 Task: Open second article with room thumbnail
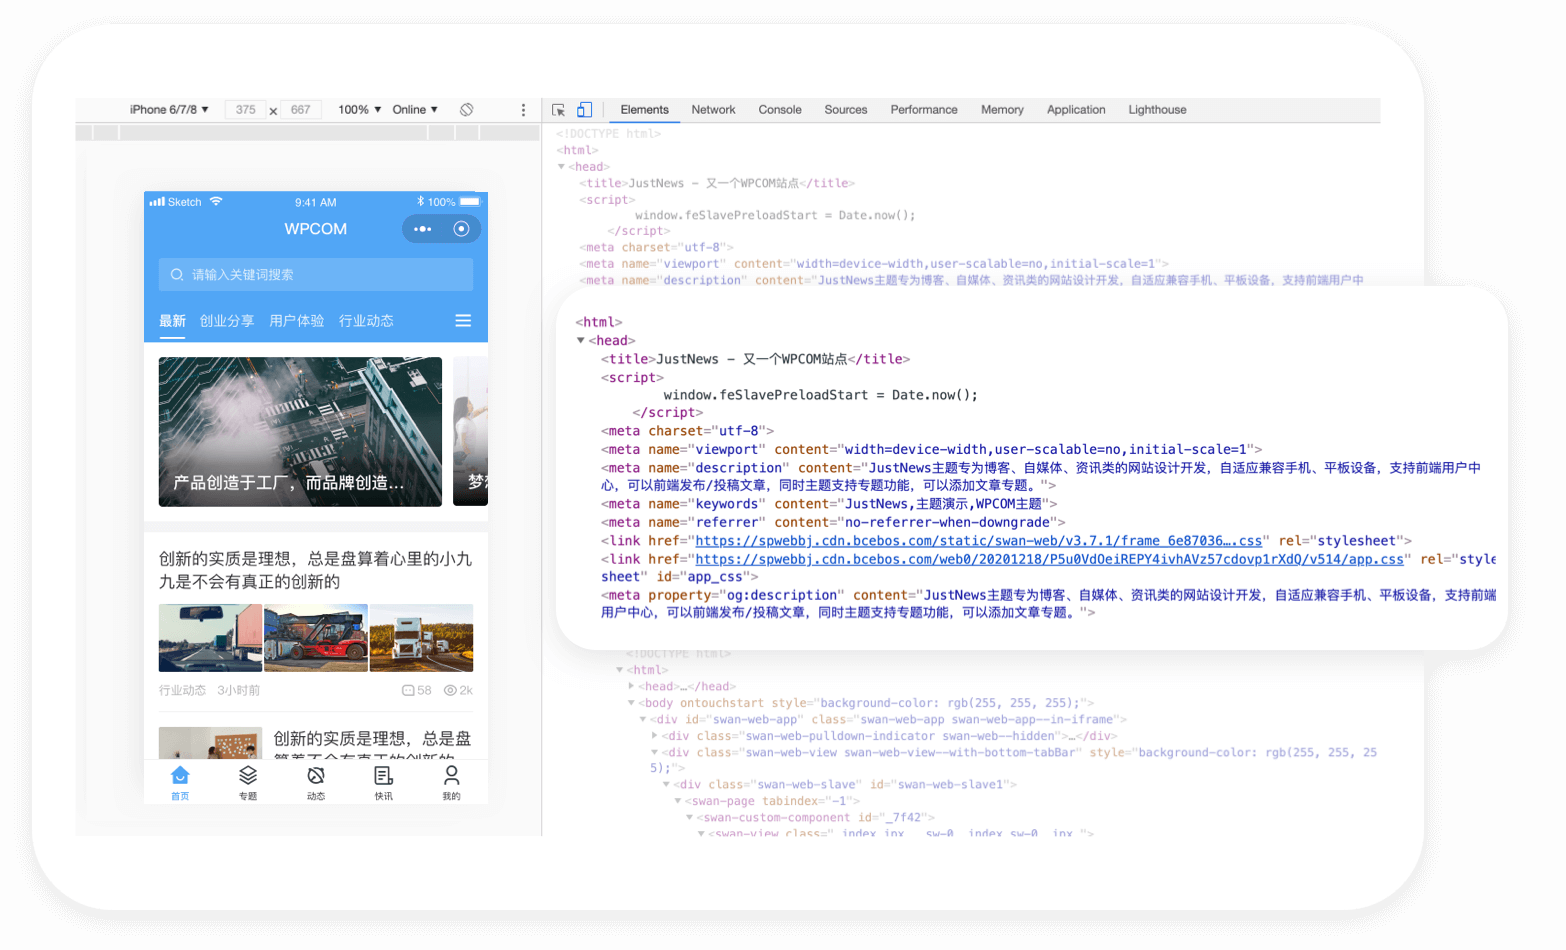tap(316, 743)
